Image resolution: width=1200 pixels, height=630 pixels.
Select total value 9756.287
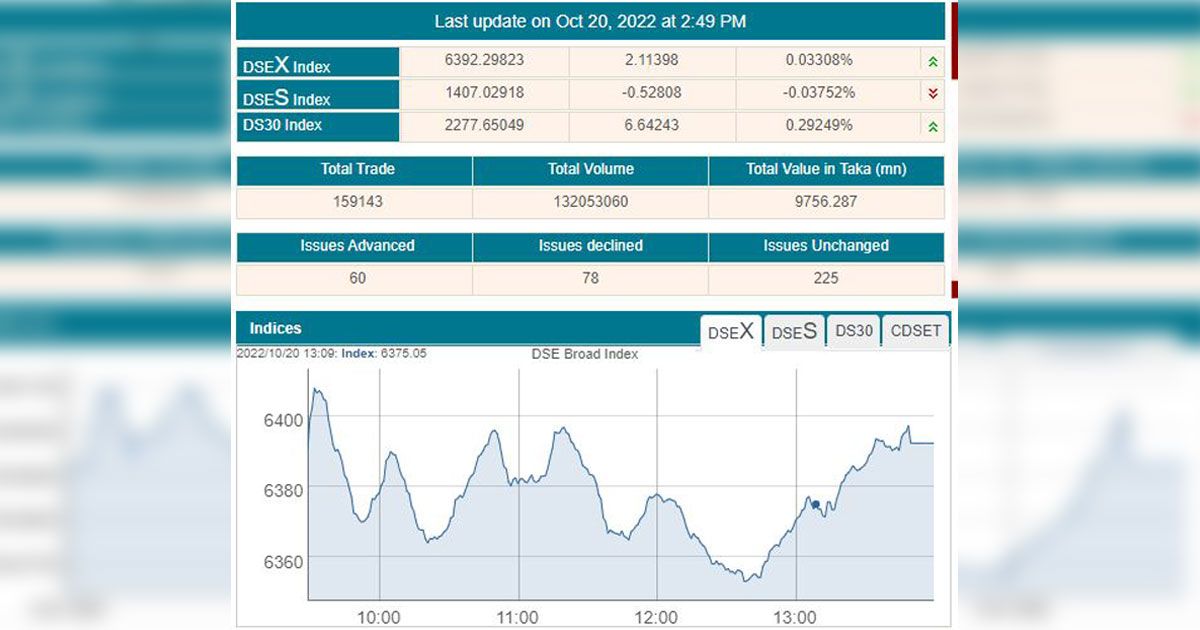826,201
